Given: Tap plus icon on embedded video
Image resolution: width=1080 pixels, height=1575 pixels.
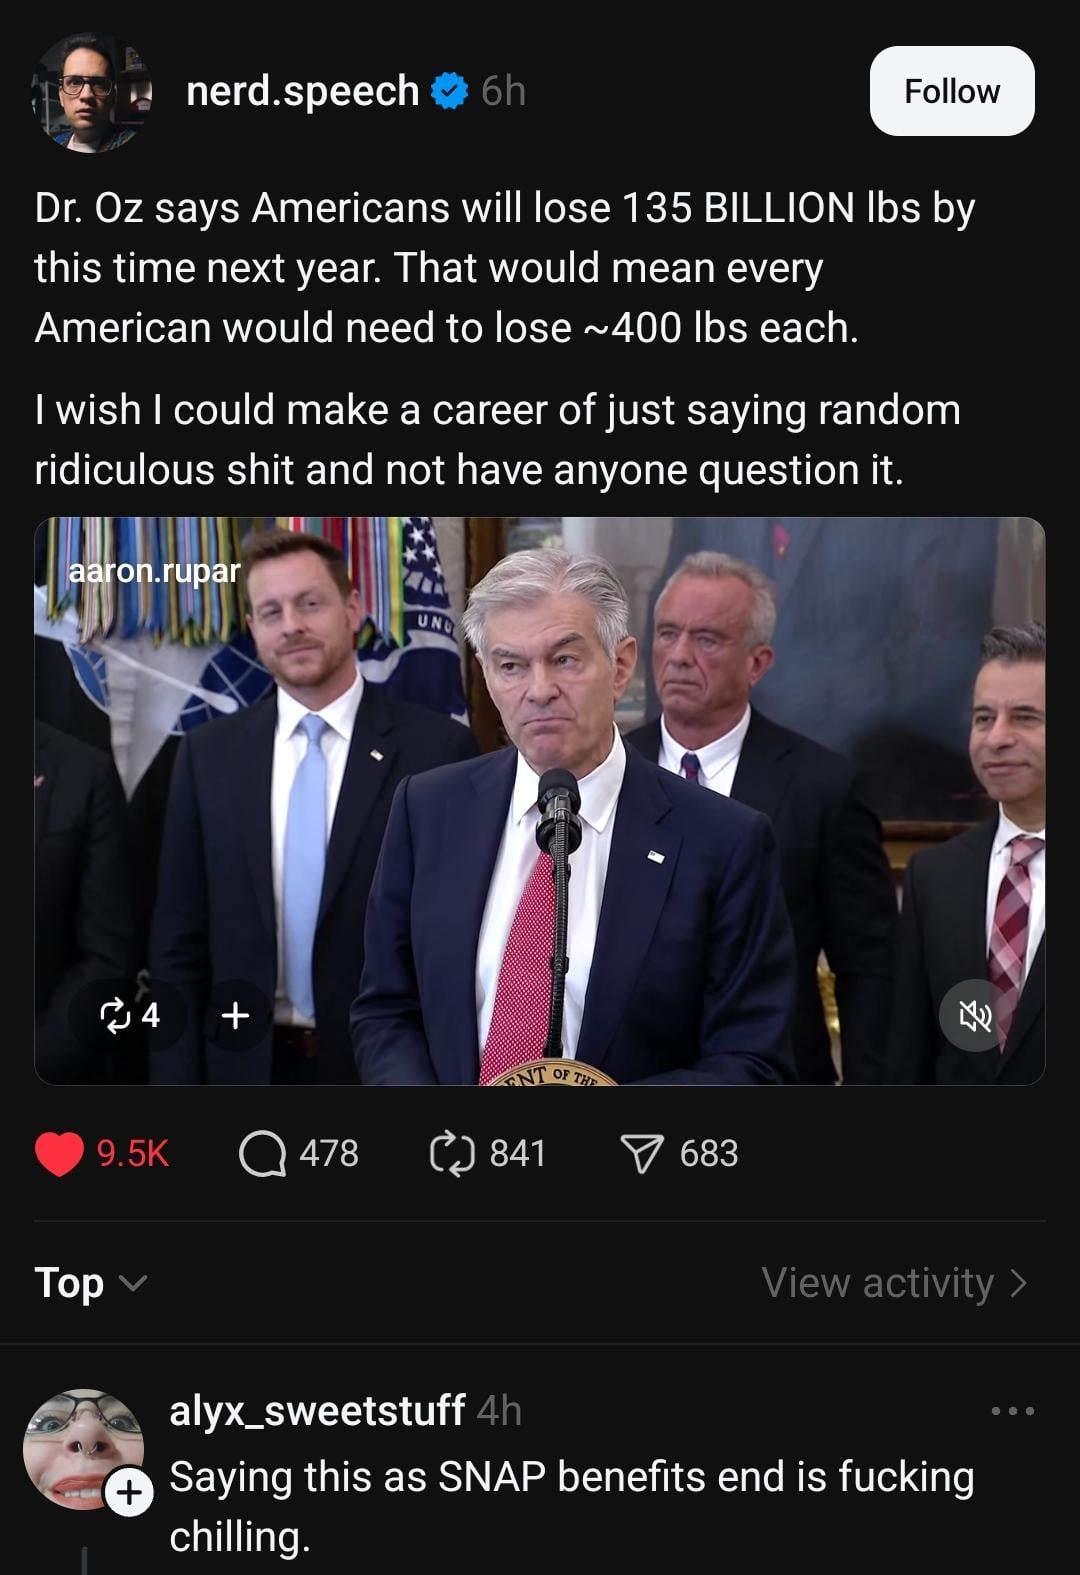Looking at the screenshot, I should coord(235,1015).
